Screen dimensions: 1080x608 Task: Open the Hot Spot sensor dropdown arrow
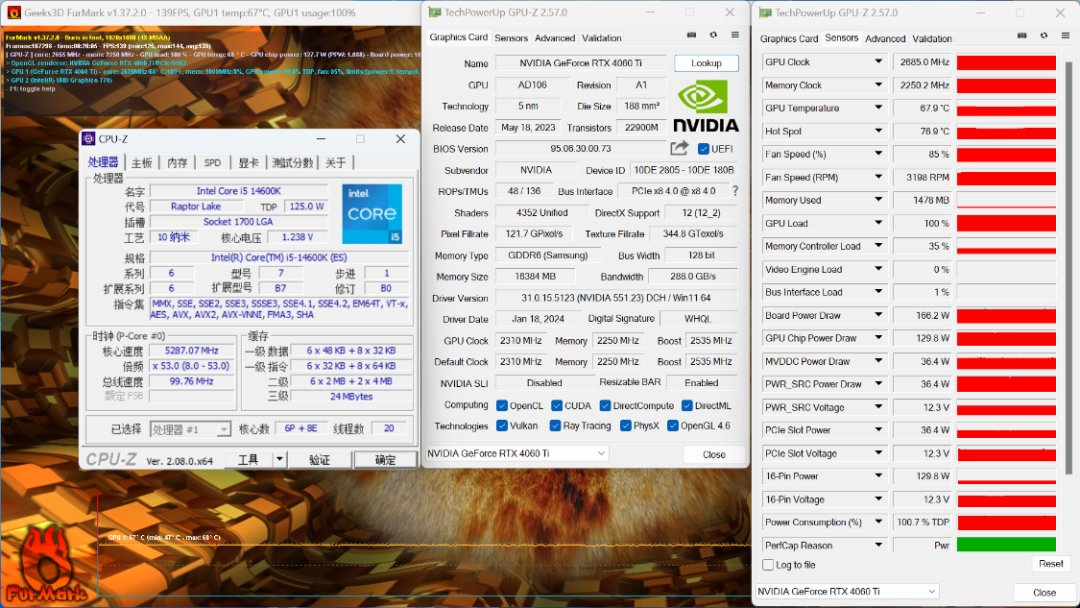(x=878, y=131)
